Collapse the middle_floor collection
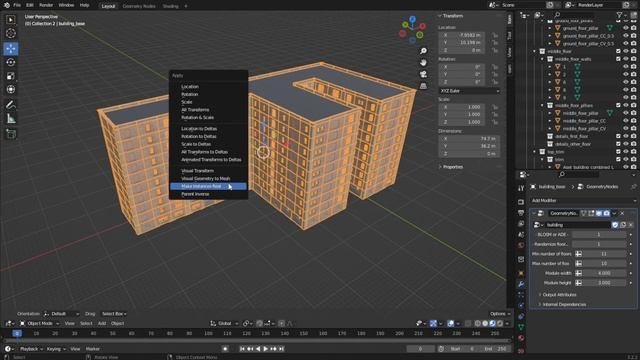The width and height of the screenshot is (640, 360). pos(535,51)
